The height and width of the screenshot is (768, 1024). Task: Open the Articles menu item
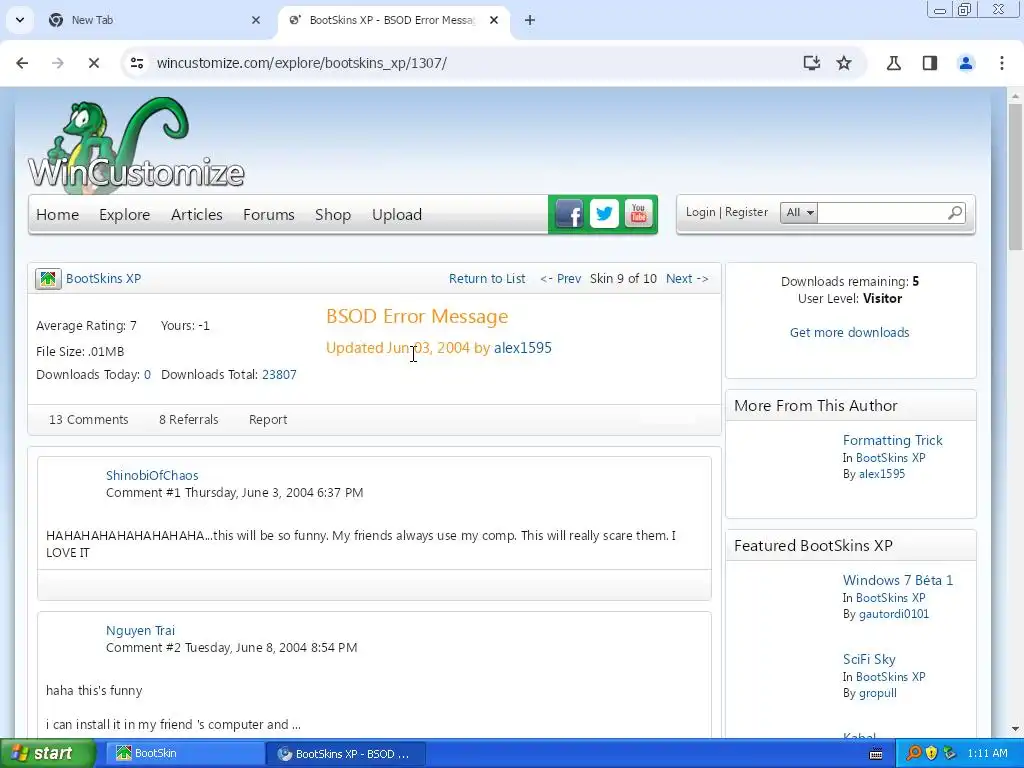[197, 215]
